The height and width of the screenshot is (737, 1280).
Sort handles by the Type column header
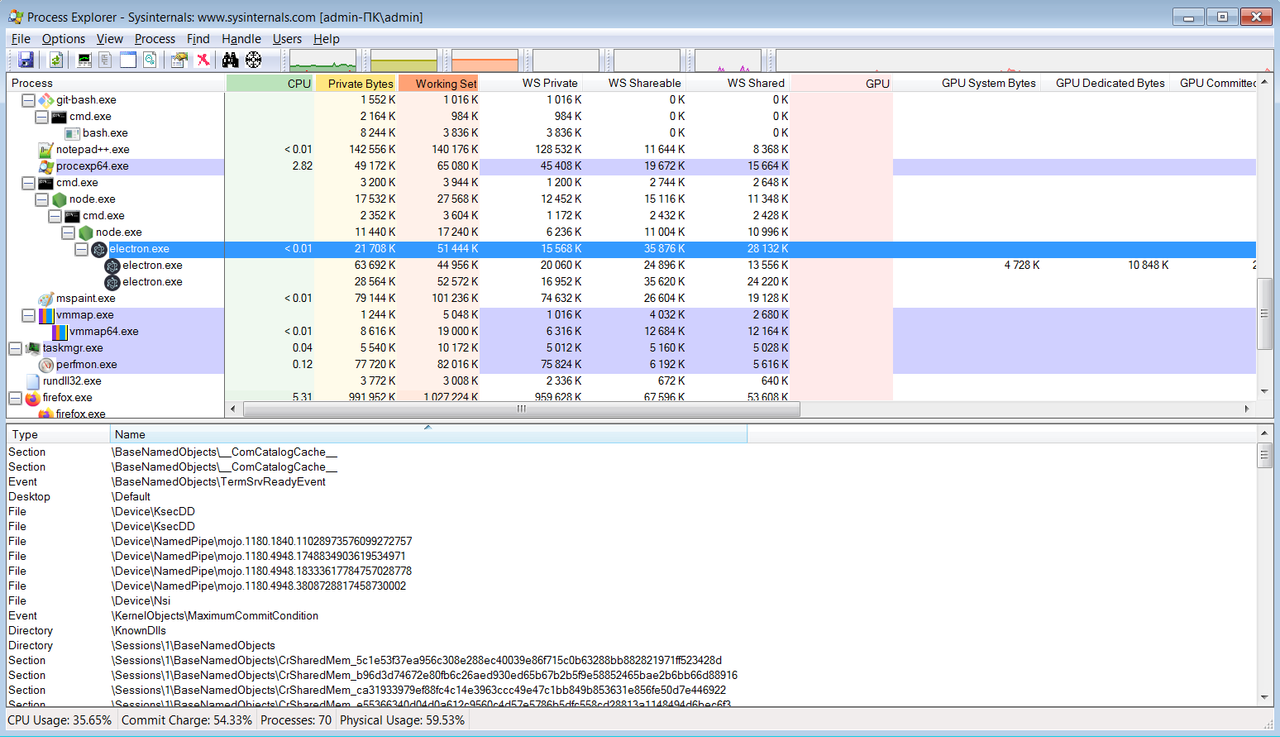pos(57,434)
